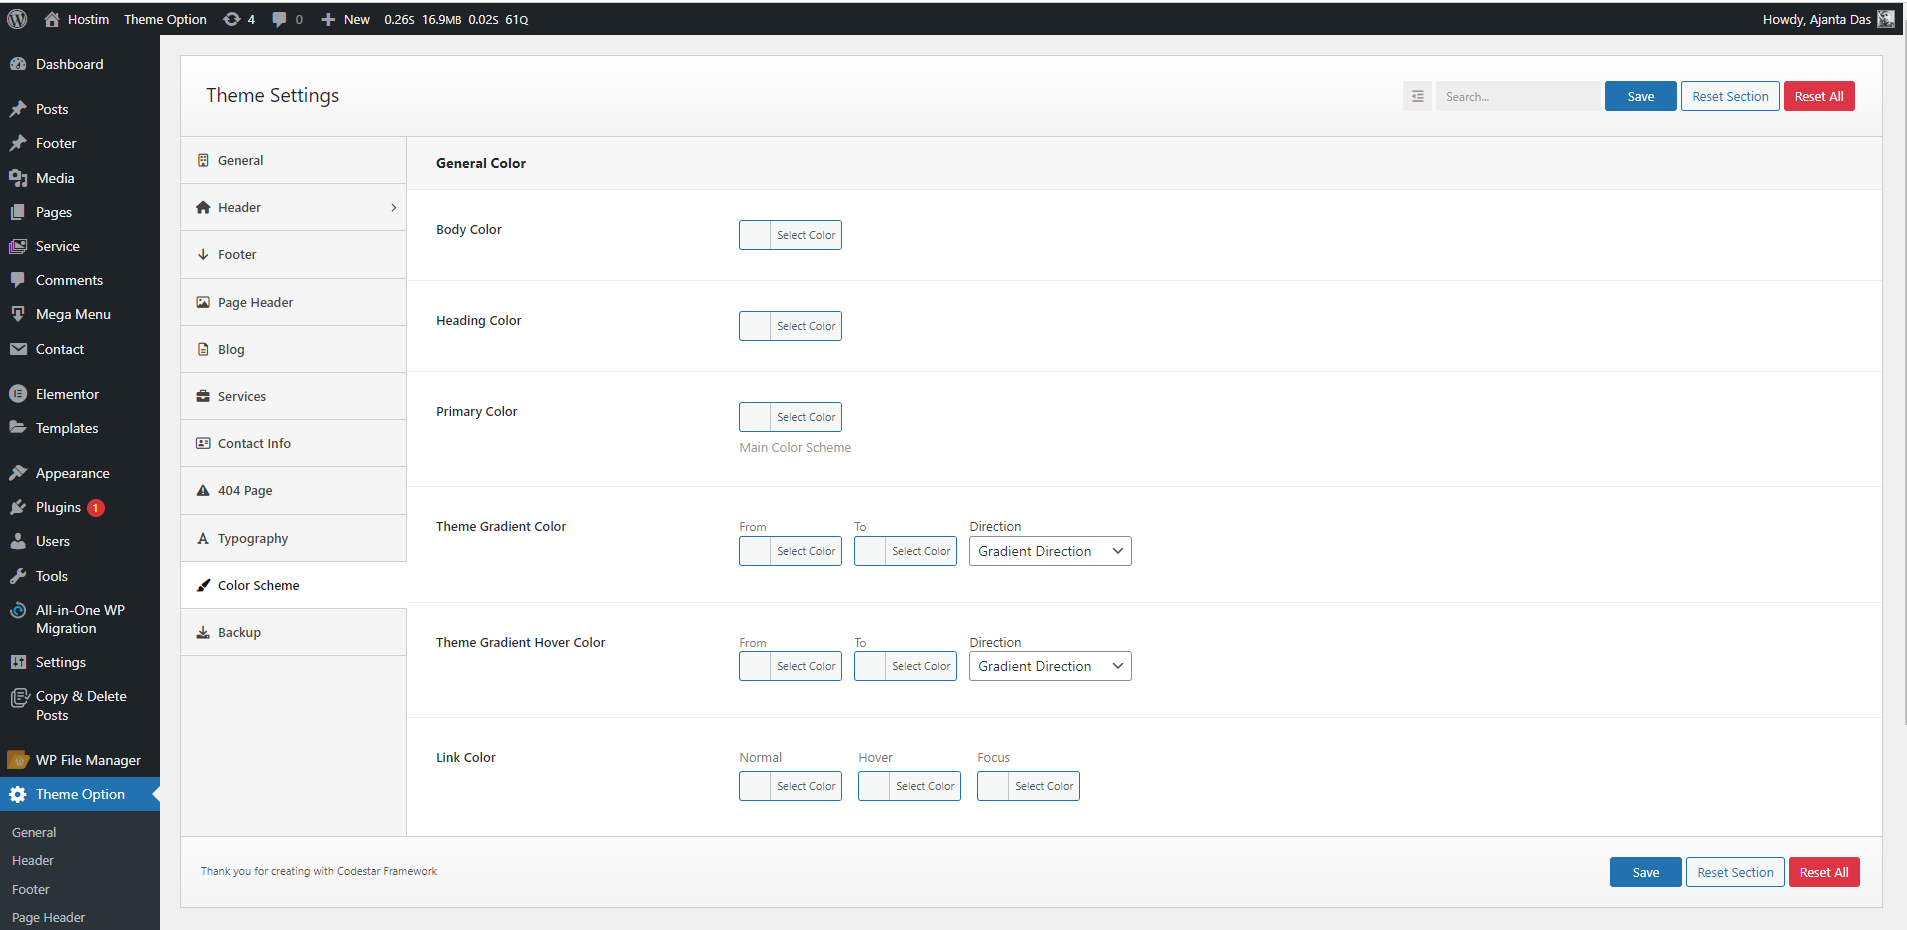Open Plugins with the update badge
The image size is (1907, 930).
[58, 507]
